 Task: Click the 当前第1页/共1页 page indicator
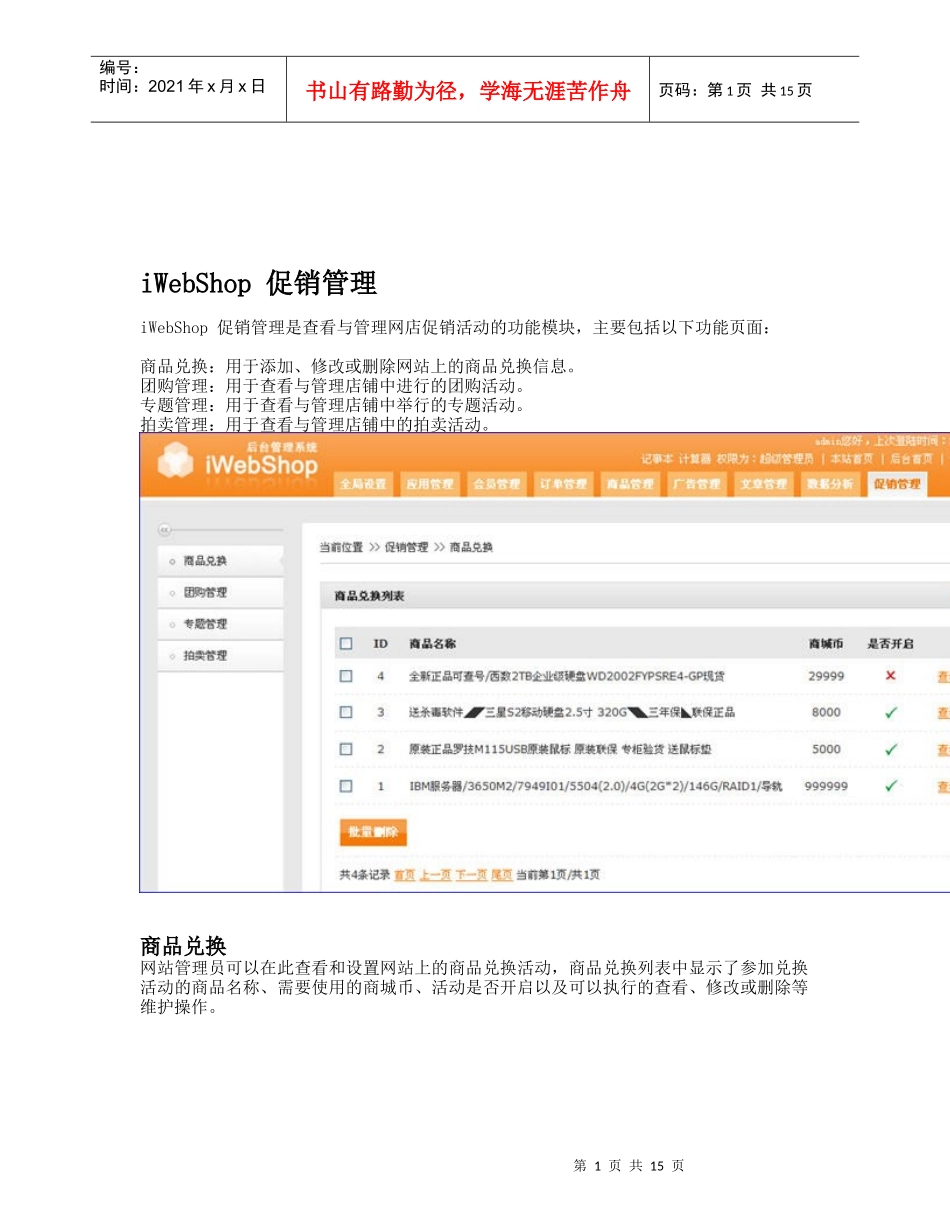pos(558,875)
